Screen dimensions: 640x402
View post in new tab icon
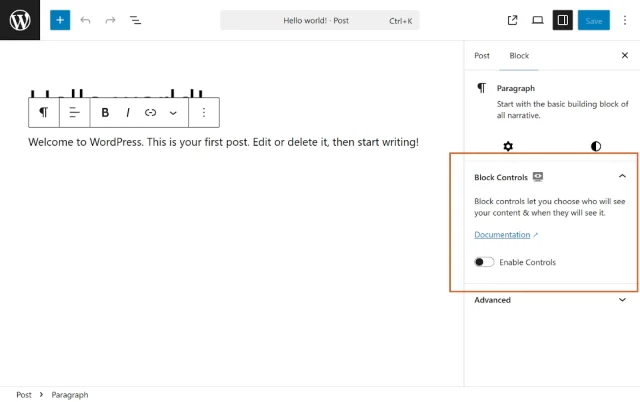click(x=512, y=20)
